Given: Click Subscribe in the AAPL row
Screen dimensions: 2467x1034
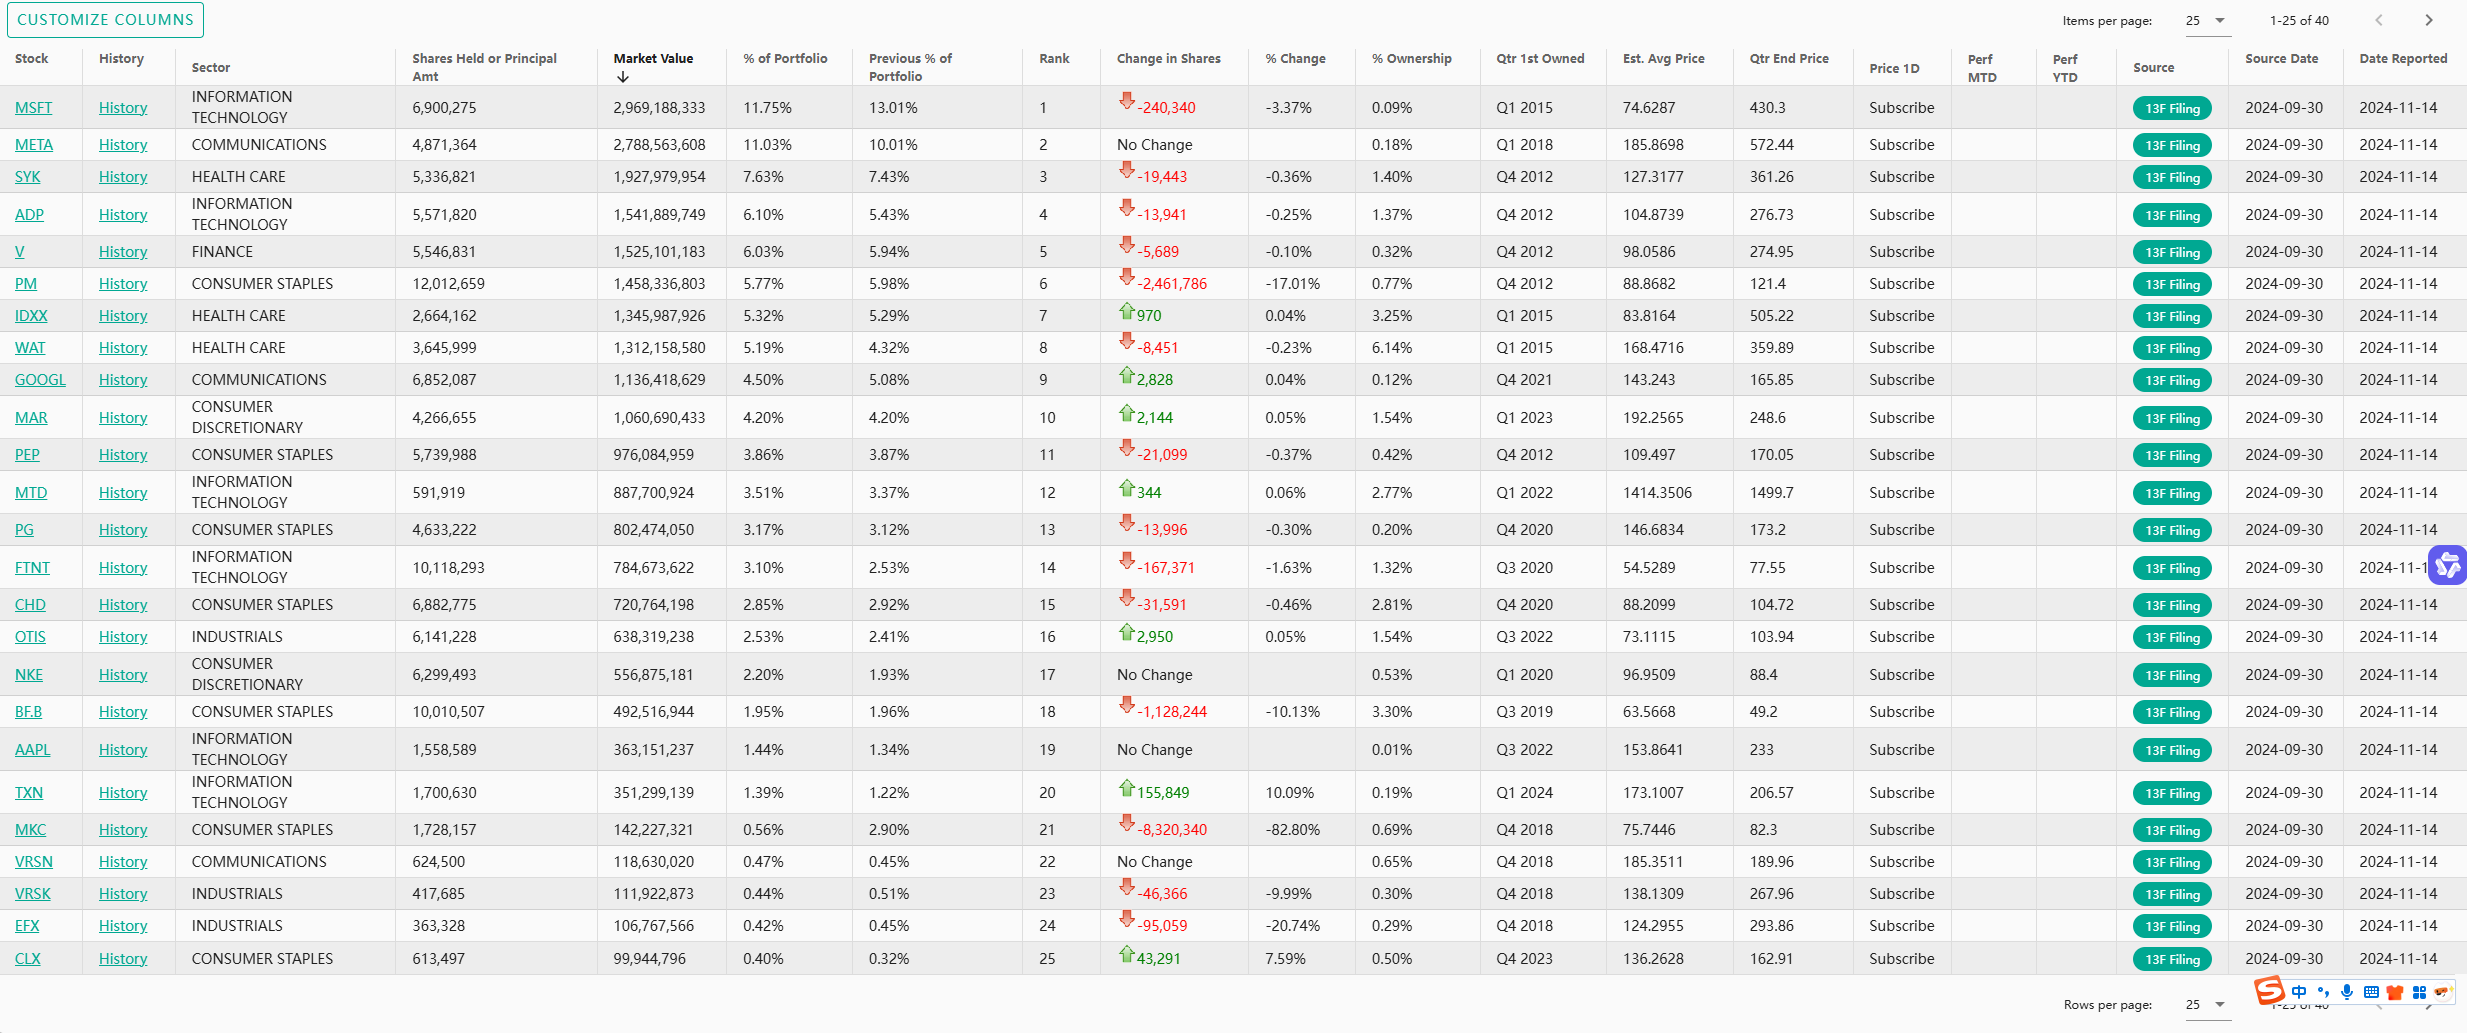Looking at the screenshot, I should click(1901, 750).
